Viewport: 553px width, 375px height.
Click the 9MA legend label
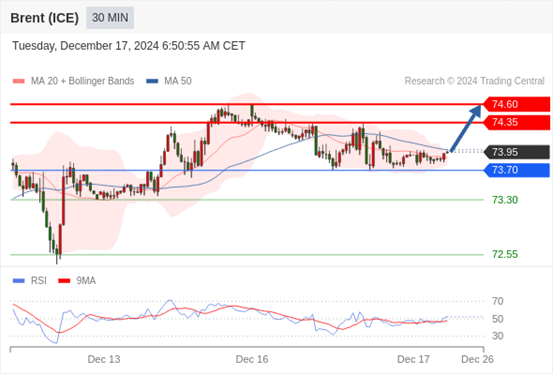point(86,281)
